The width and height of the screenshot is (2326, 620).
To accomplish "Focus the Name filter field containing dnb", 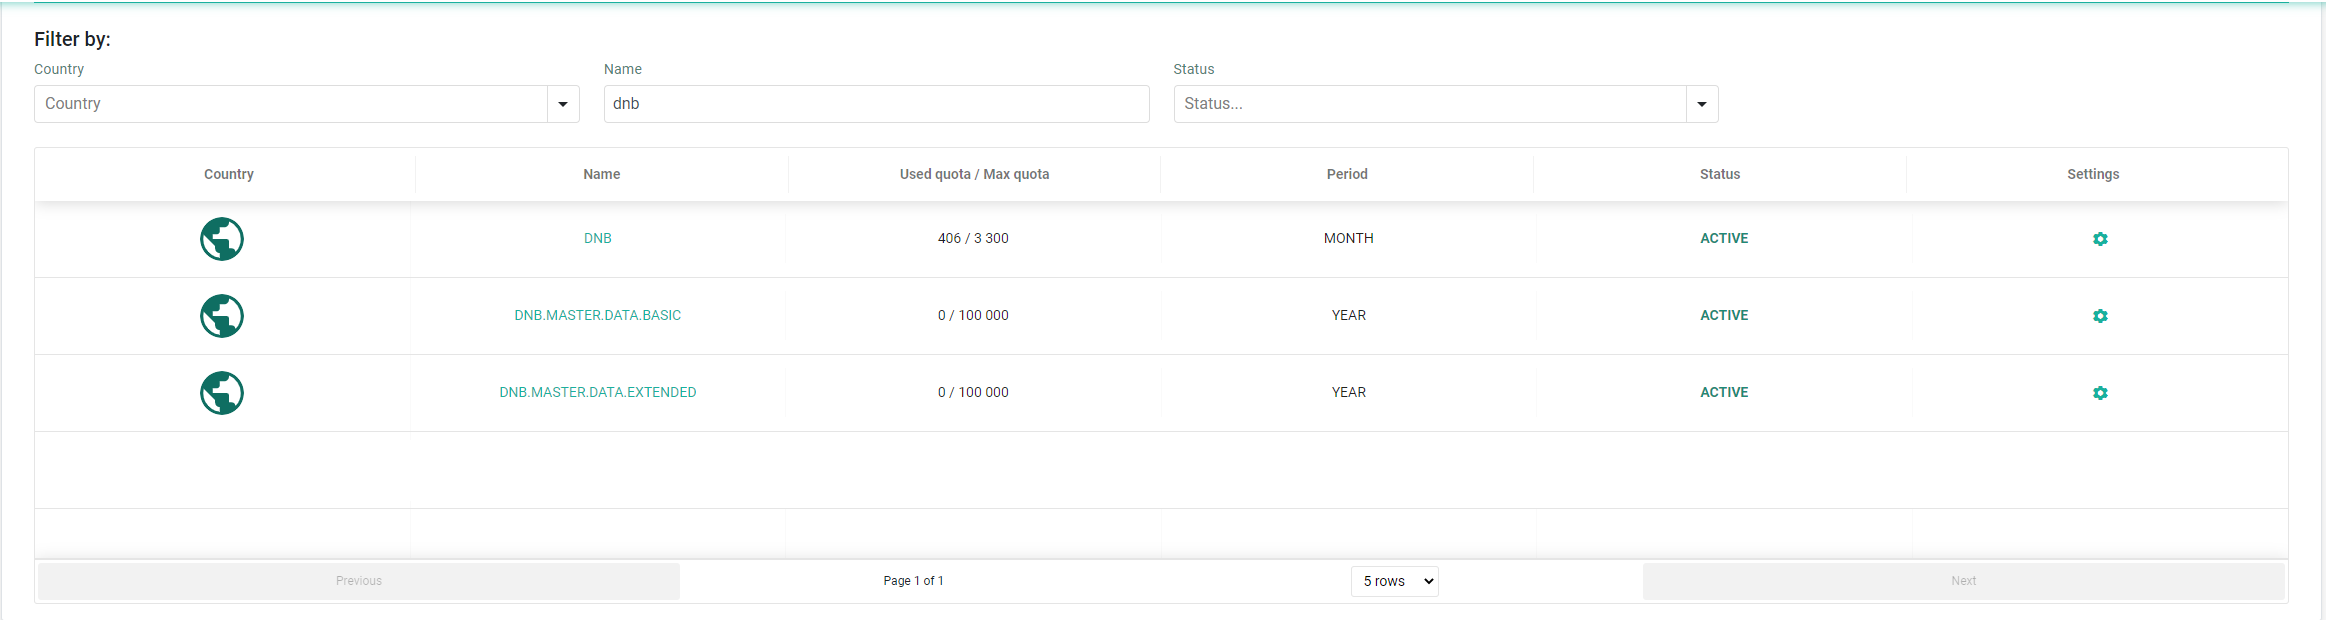I will coord(877,104).
